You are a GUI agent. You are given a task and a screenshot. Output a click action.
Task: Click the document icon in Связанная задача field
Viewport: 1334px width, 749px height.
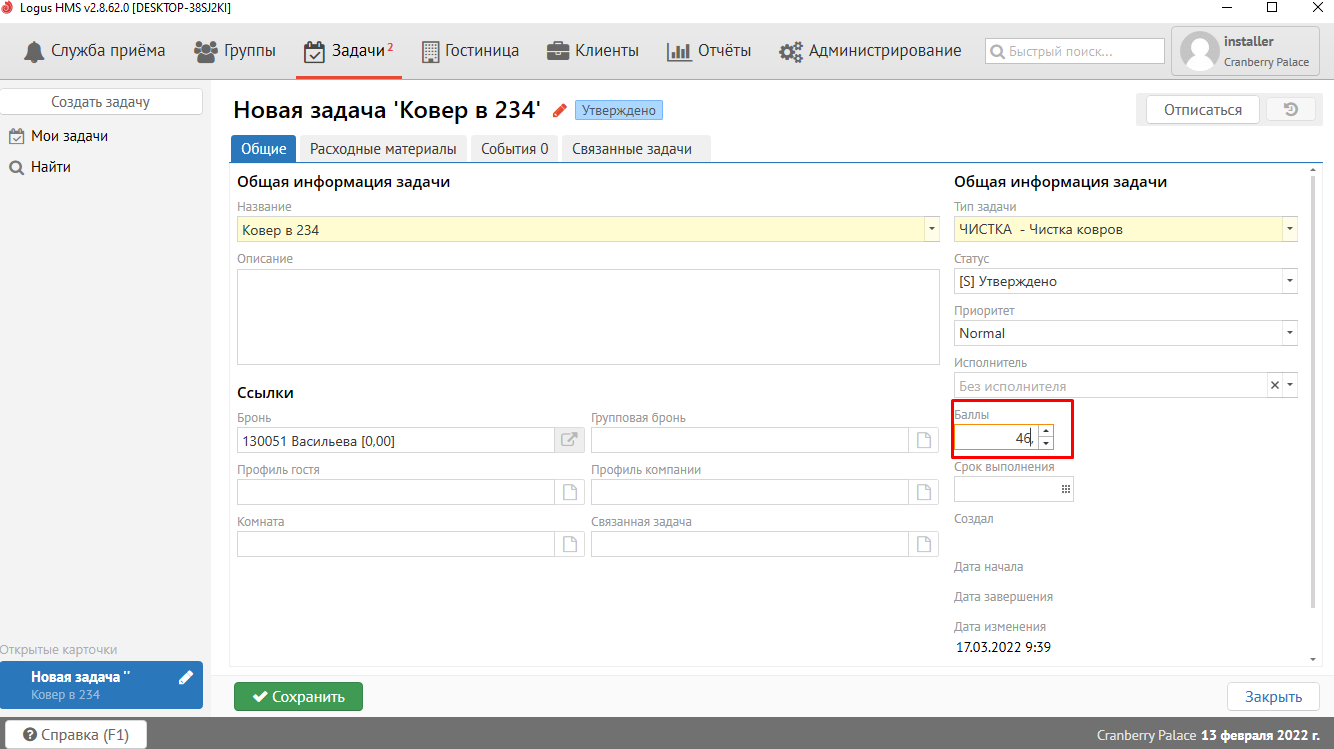click(924, 544)
